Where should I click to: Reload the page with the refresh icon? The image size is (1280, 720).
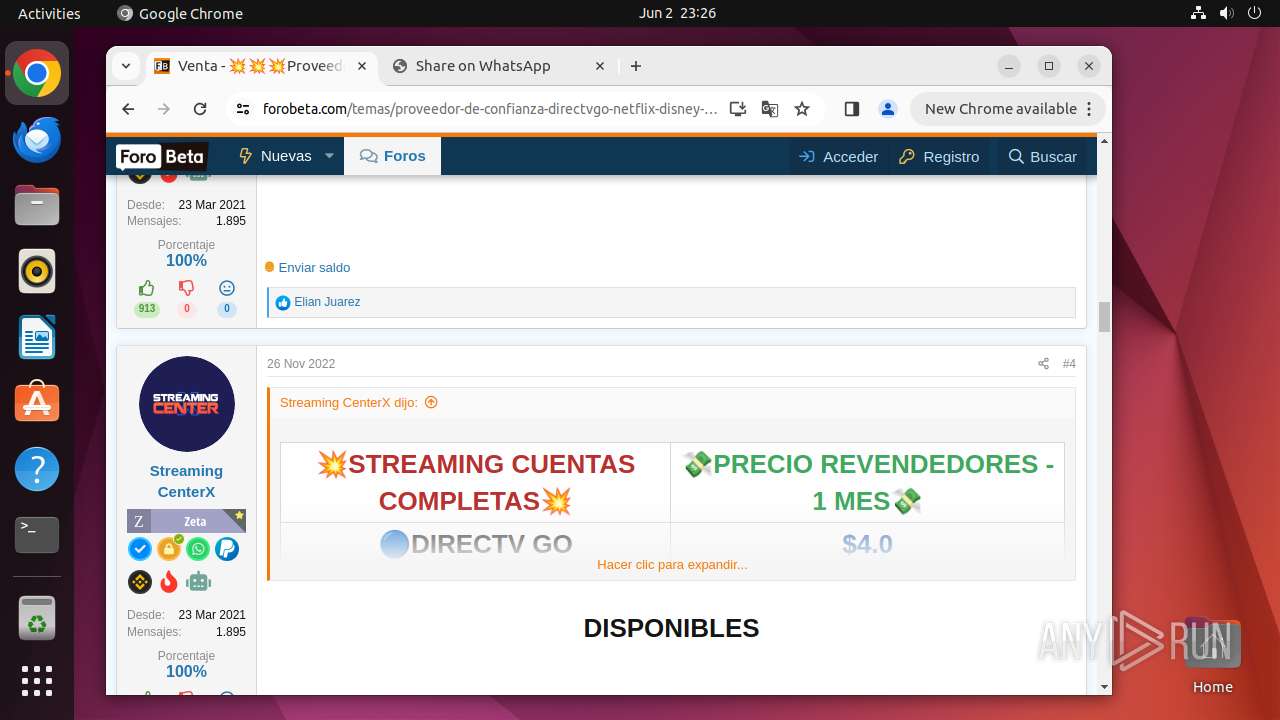coord(200,109)
